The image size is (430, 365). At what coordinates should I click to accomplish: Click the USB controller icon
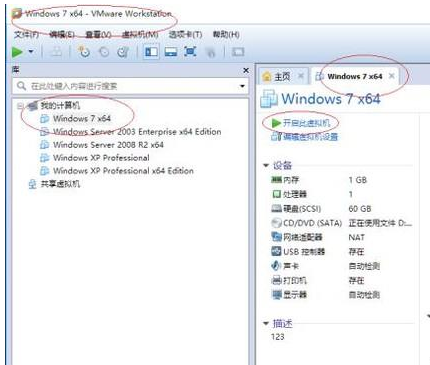(x=277, y=251)
